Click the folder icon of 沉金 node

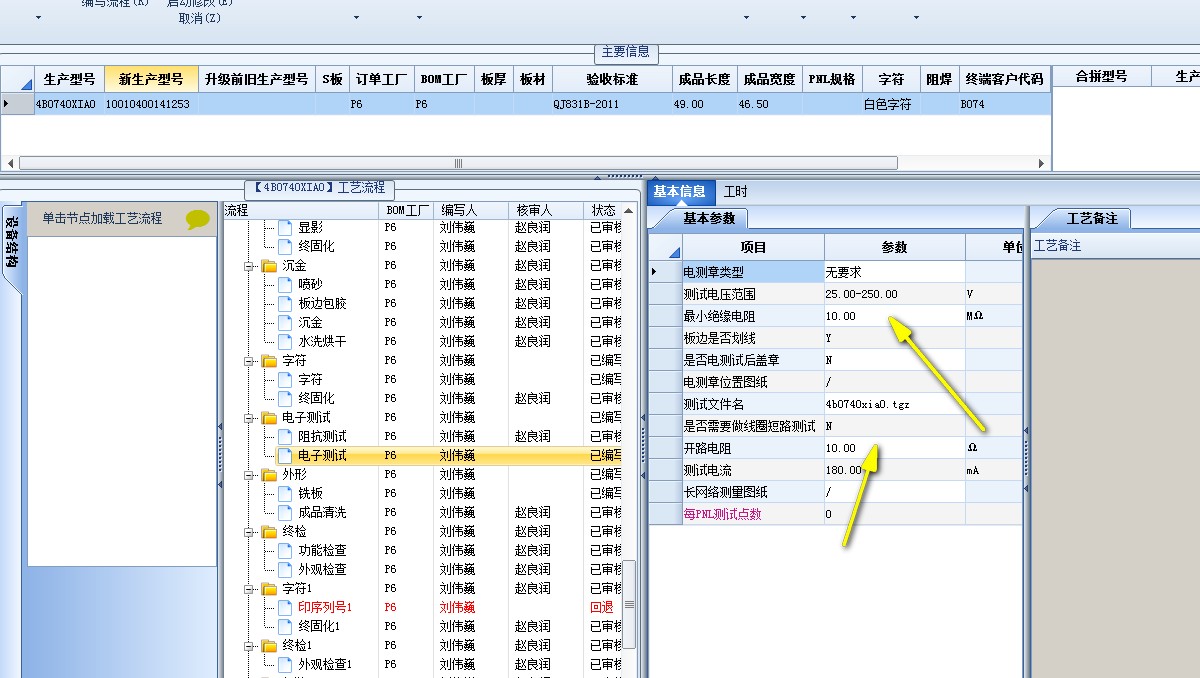coord(269,266)
